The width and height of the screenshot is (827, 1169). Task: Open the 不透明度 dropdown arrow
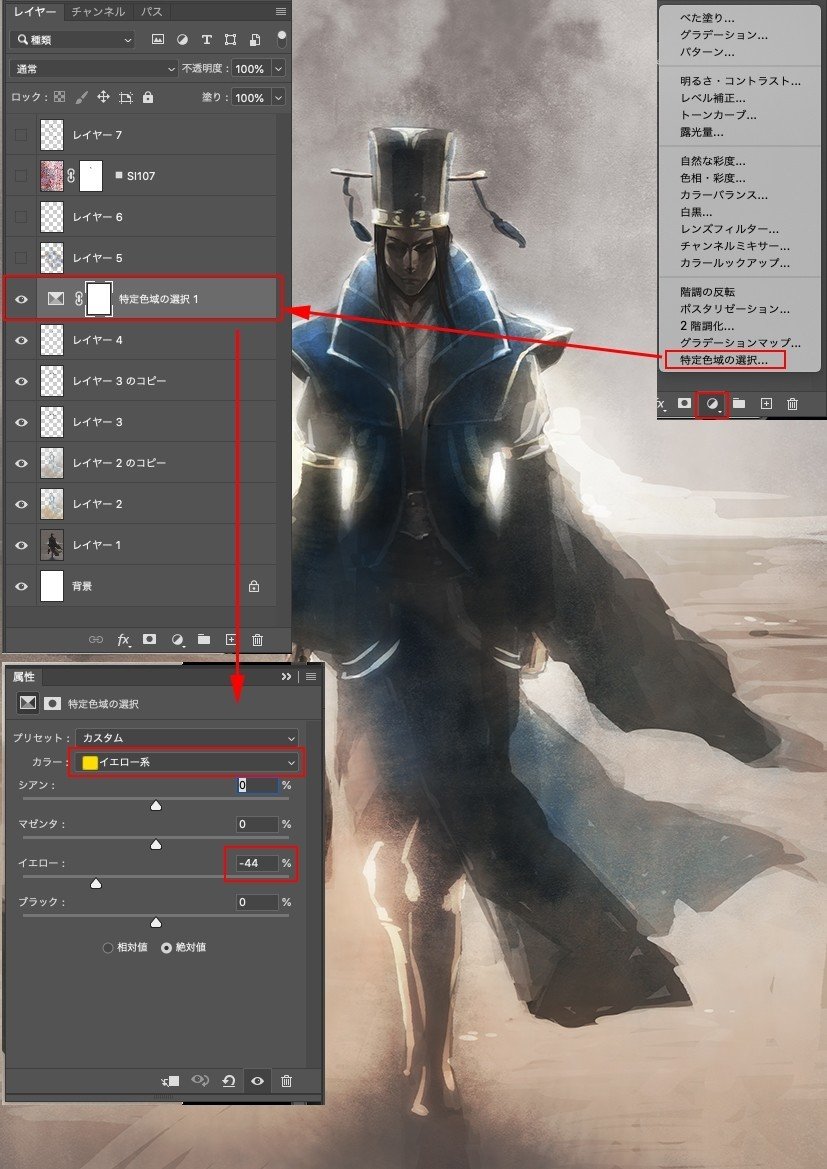(278, 69)
